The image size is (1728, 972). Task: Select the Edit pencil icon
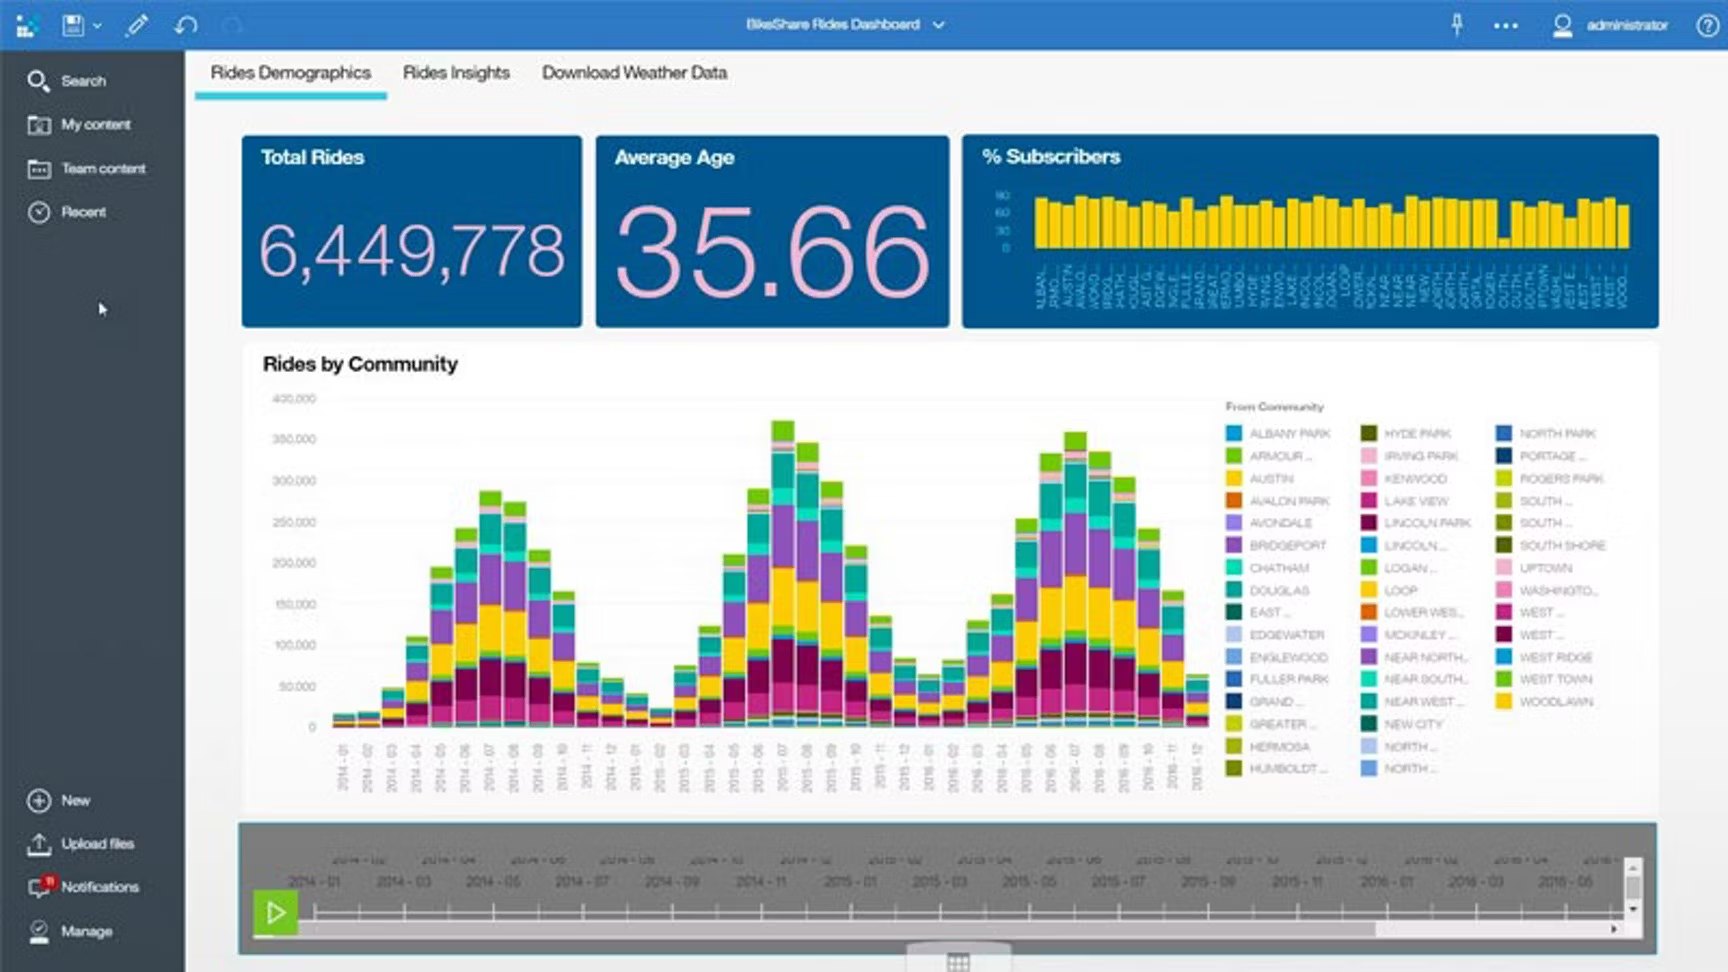tap(137, 25)
